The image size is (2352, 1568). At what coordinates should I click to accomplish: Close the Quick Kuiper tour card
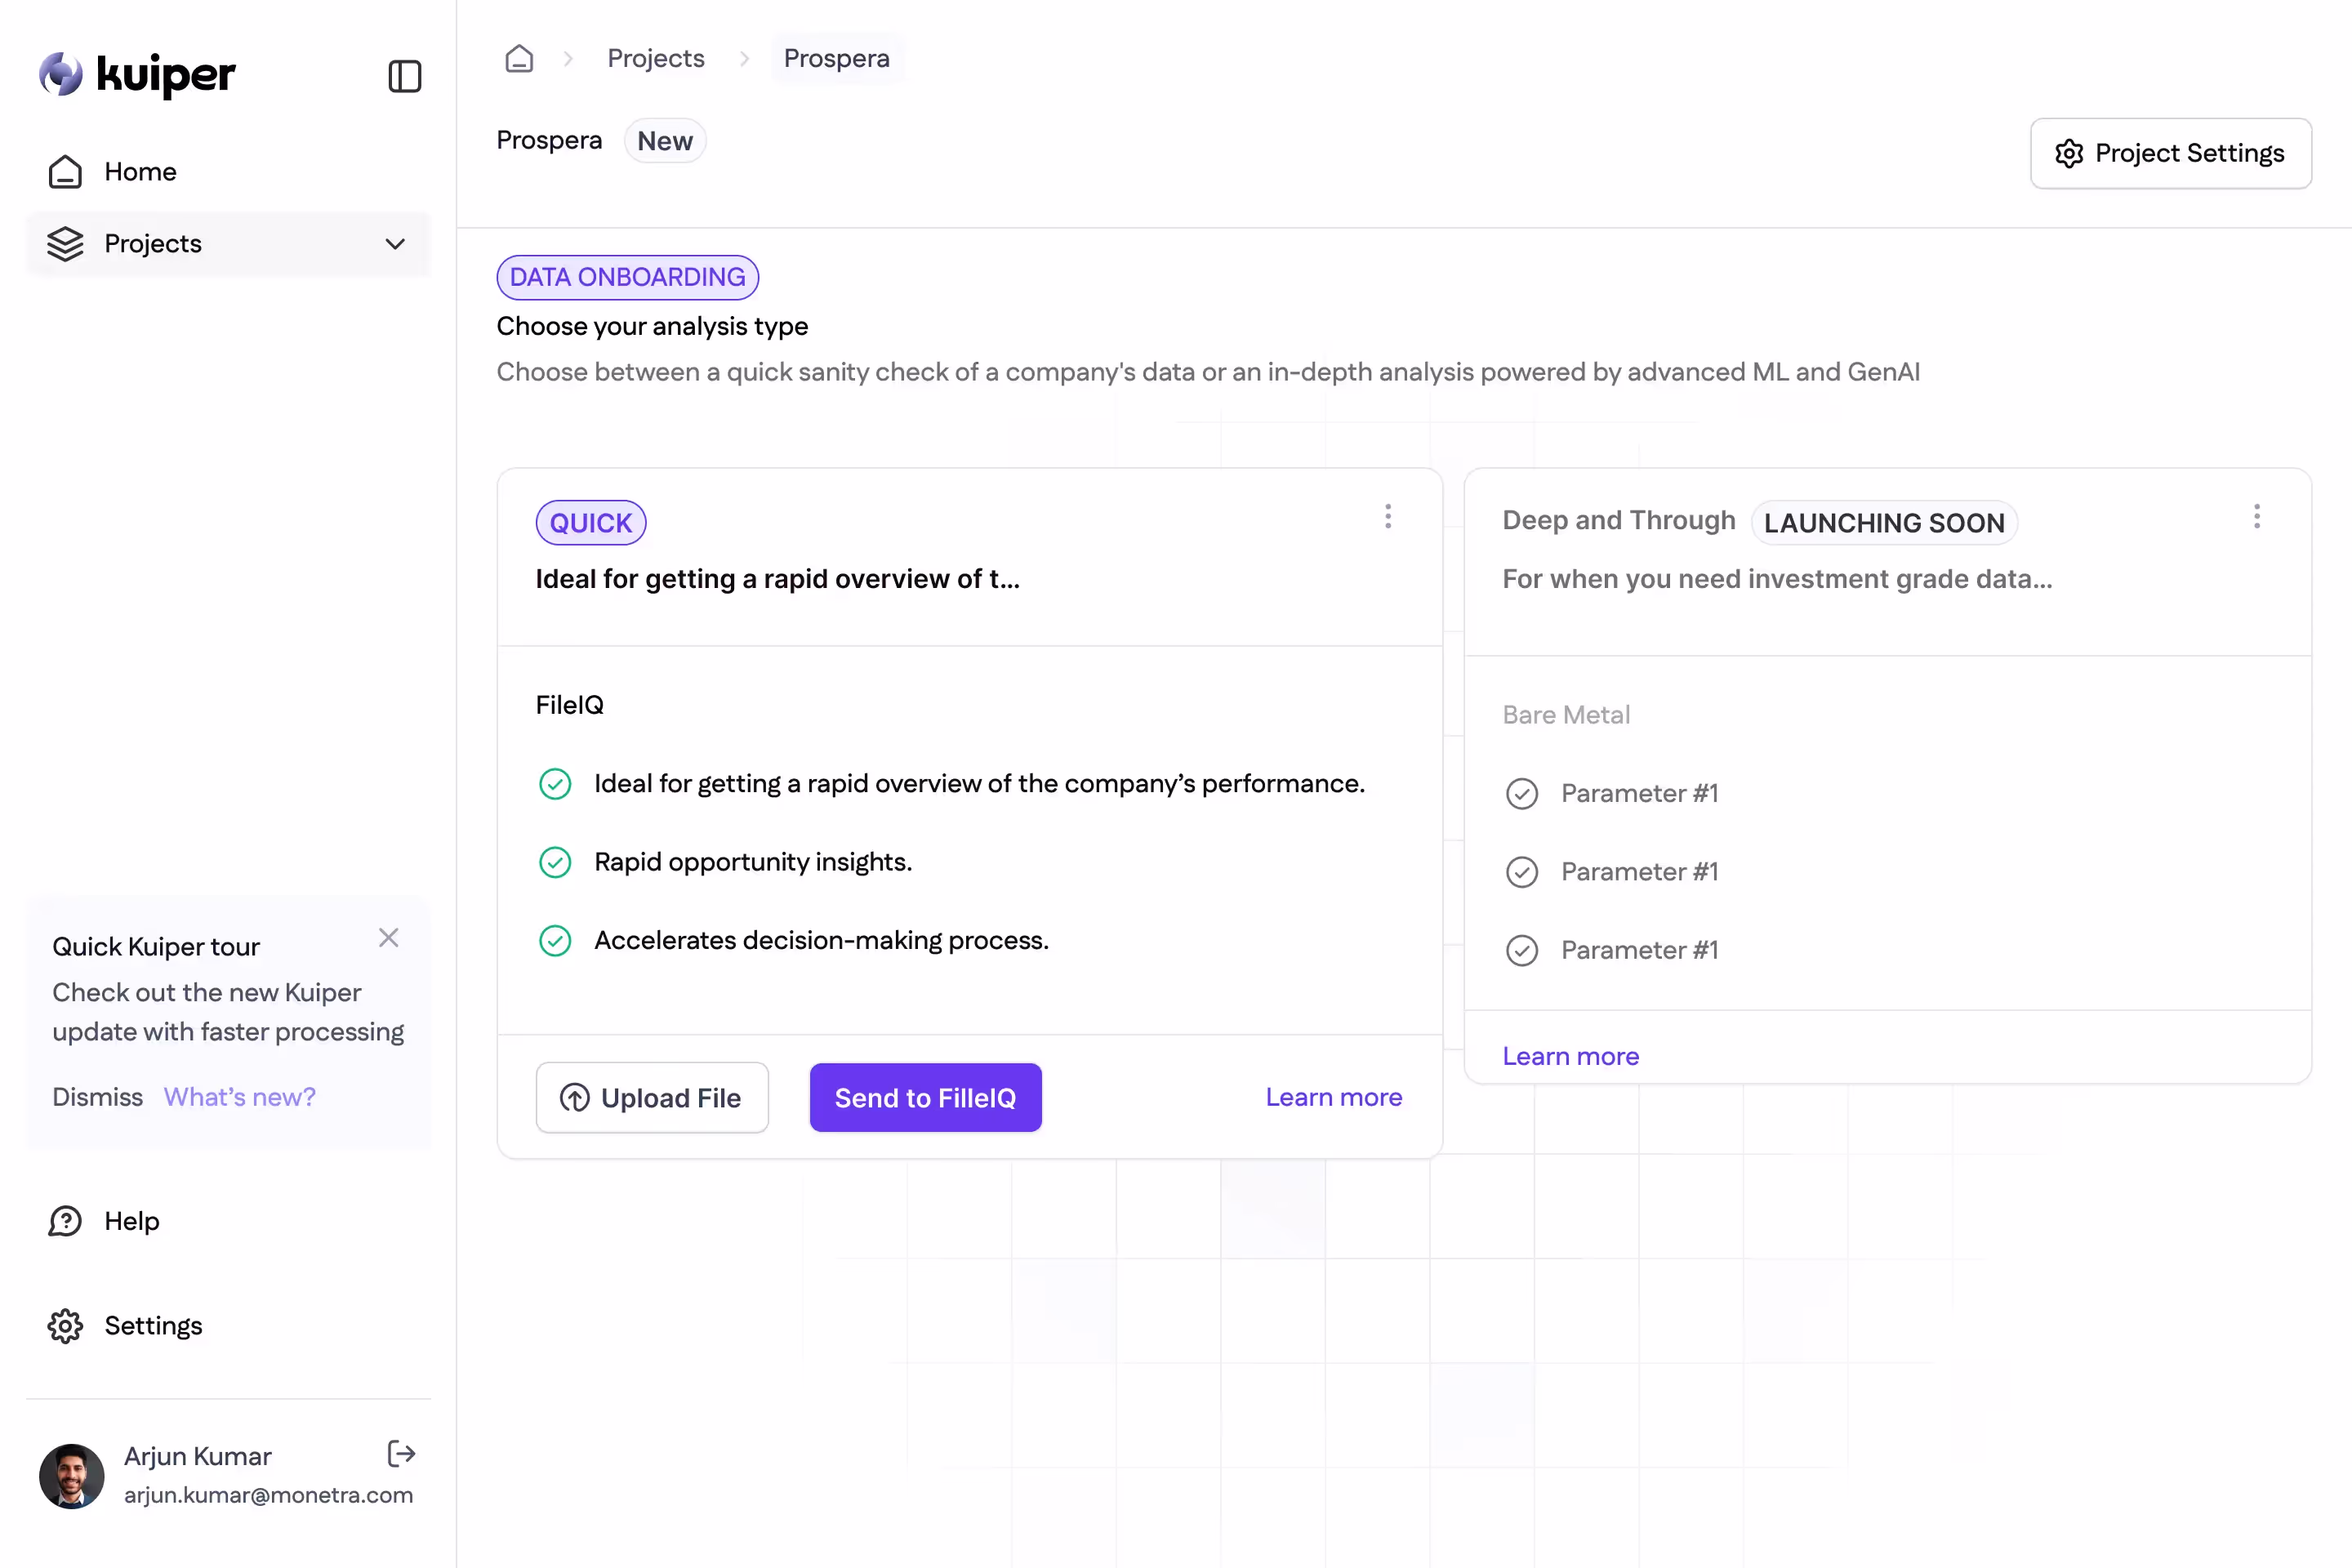click(389, 937)
